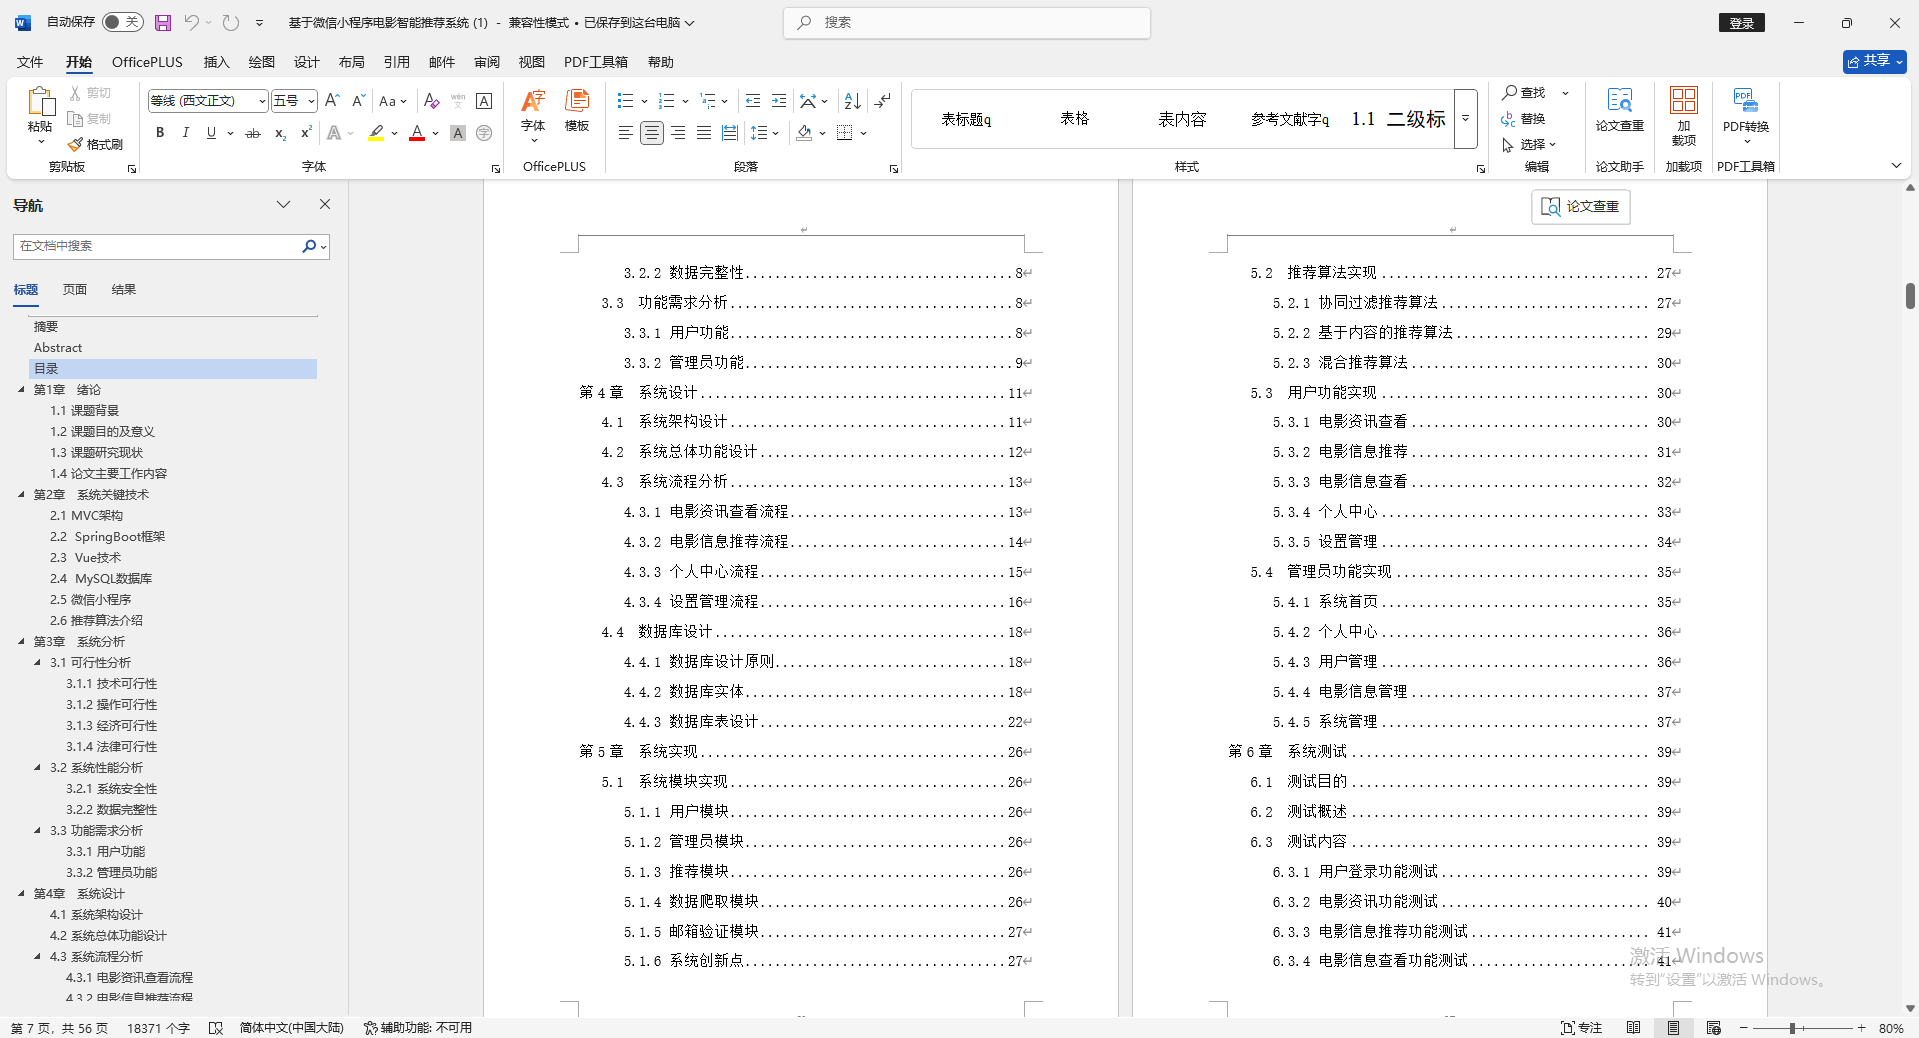Apply subscript formatting
The height and width of the screenshot is (1038, 1919).
(279, 133)
